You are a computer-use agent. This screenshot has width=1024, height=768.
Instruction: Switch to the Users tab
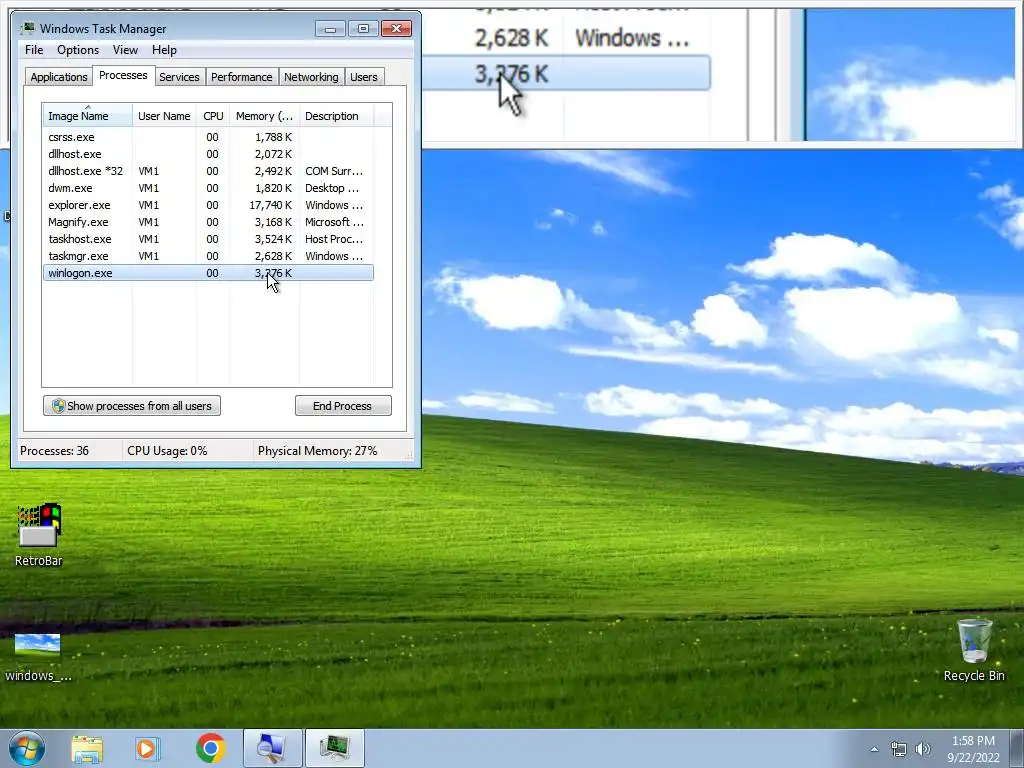click(x=364, y=77)
